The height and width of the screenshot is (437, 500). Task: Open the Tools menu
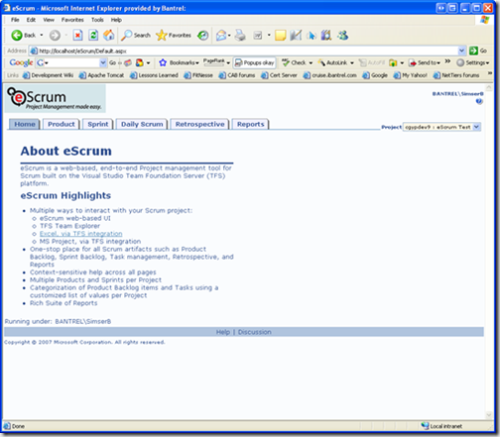pyautogui.click(x=97, y=20)
